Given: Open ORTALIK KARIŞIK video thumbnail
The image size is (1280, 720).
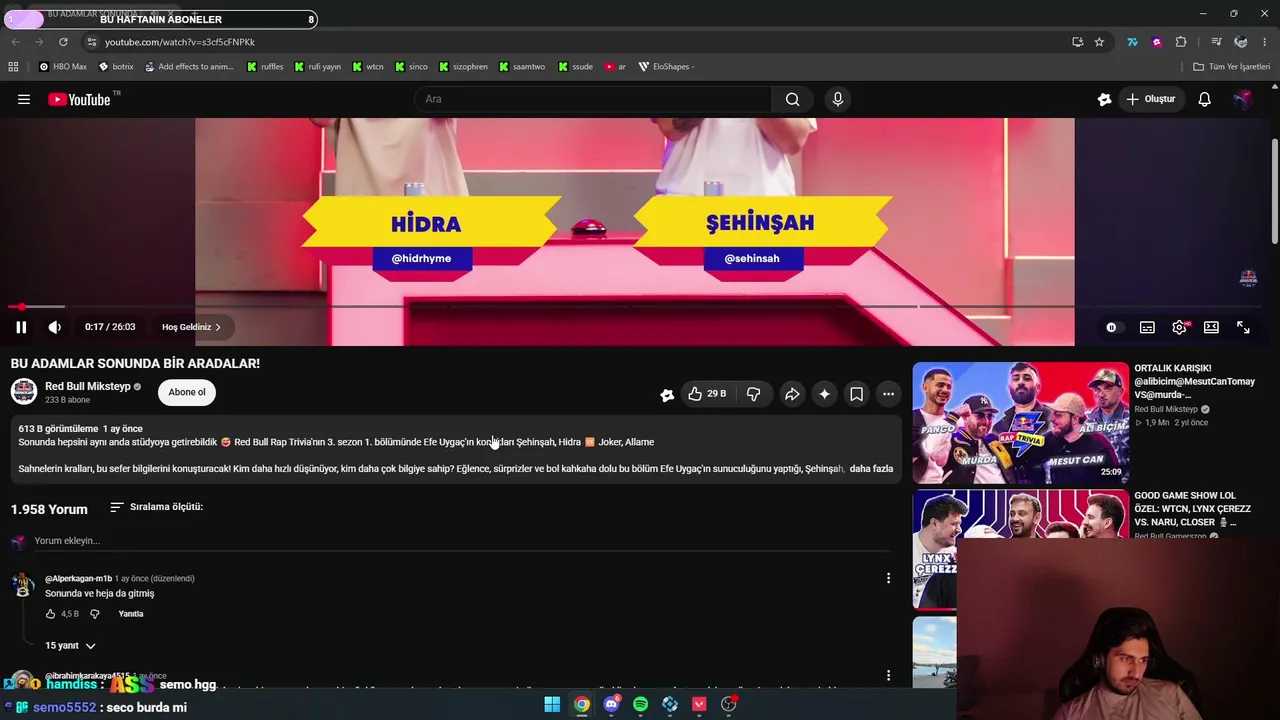Looking at the screenshot, I should [1020, 422].
